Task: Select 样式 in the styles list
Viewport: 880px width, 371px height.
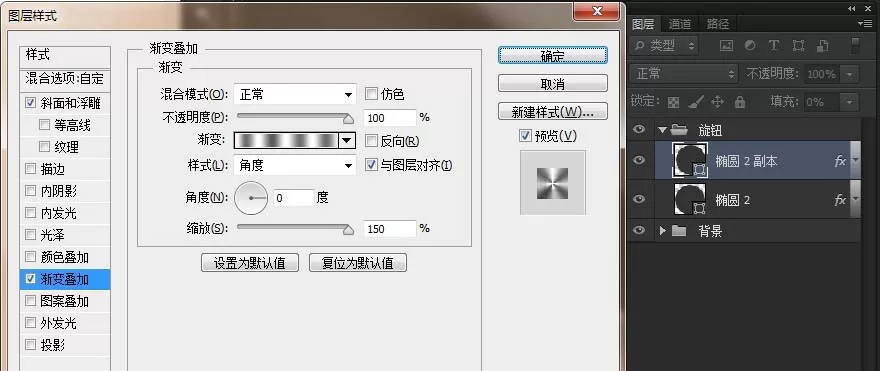Action: pyautogui.click(x=65, y=54)
